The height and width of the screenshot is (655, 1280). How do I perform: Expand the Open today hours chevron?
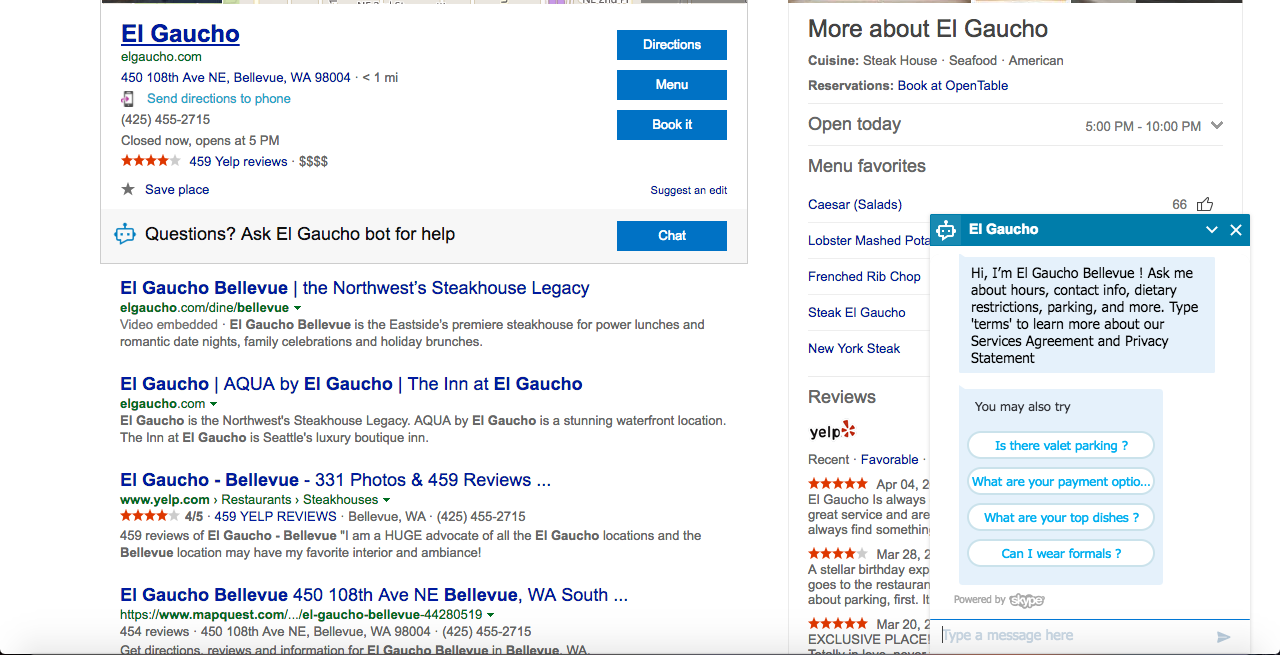1217,126
